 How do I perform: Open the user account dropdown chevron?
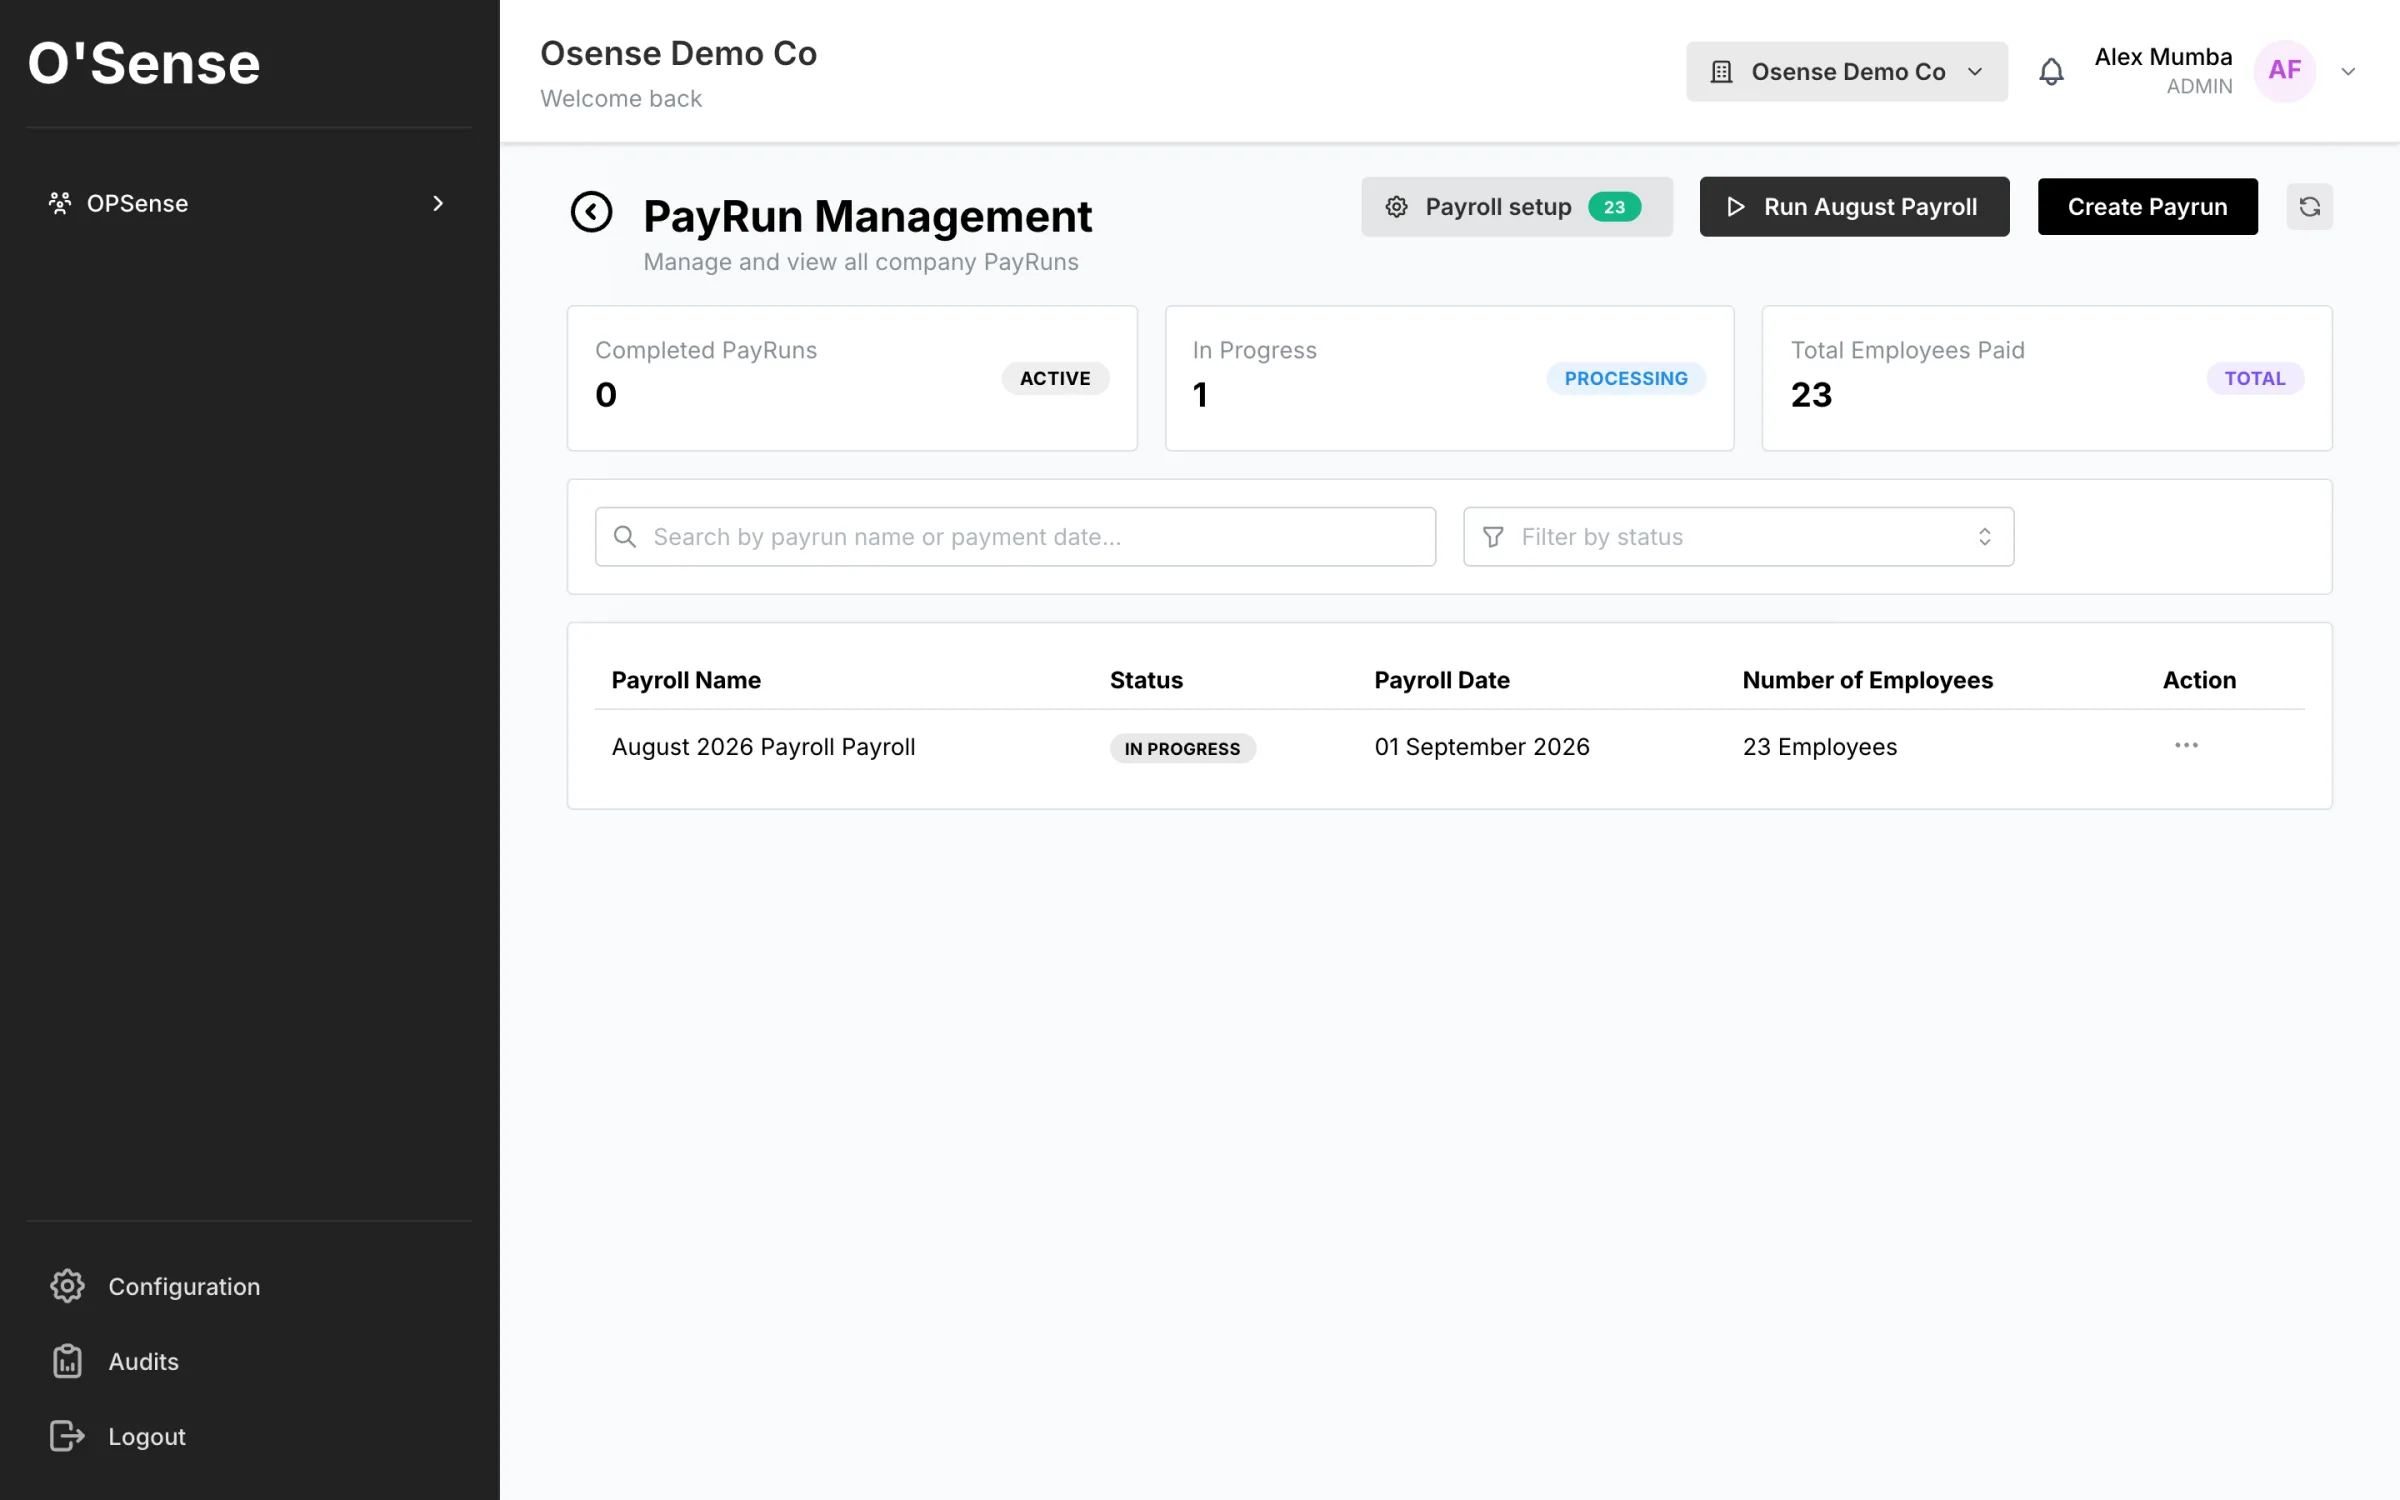(x=2349, y=72)
